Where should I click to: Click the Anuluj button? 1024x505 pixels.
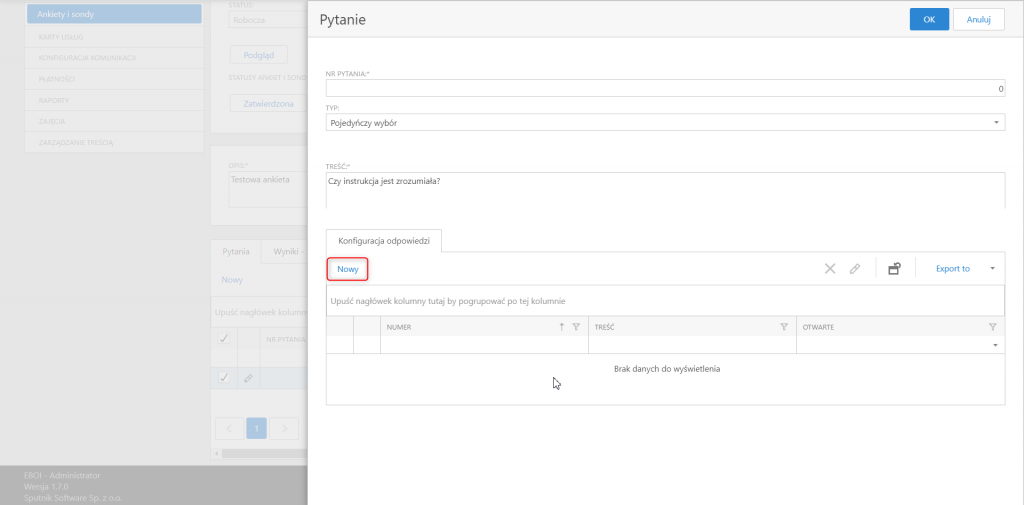979,20
